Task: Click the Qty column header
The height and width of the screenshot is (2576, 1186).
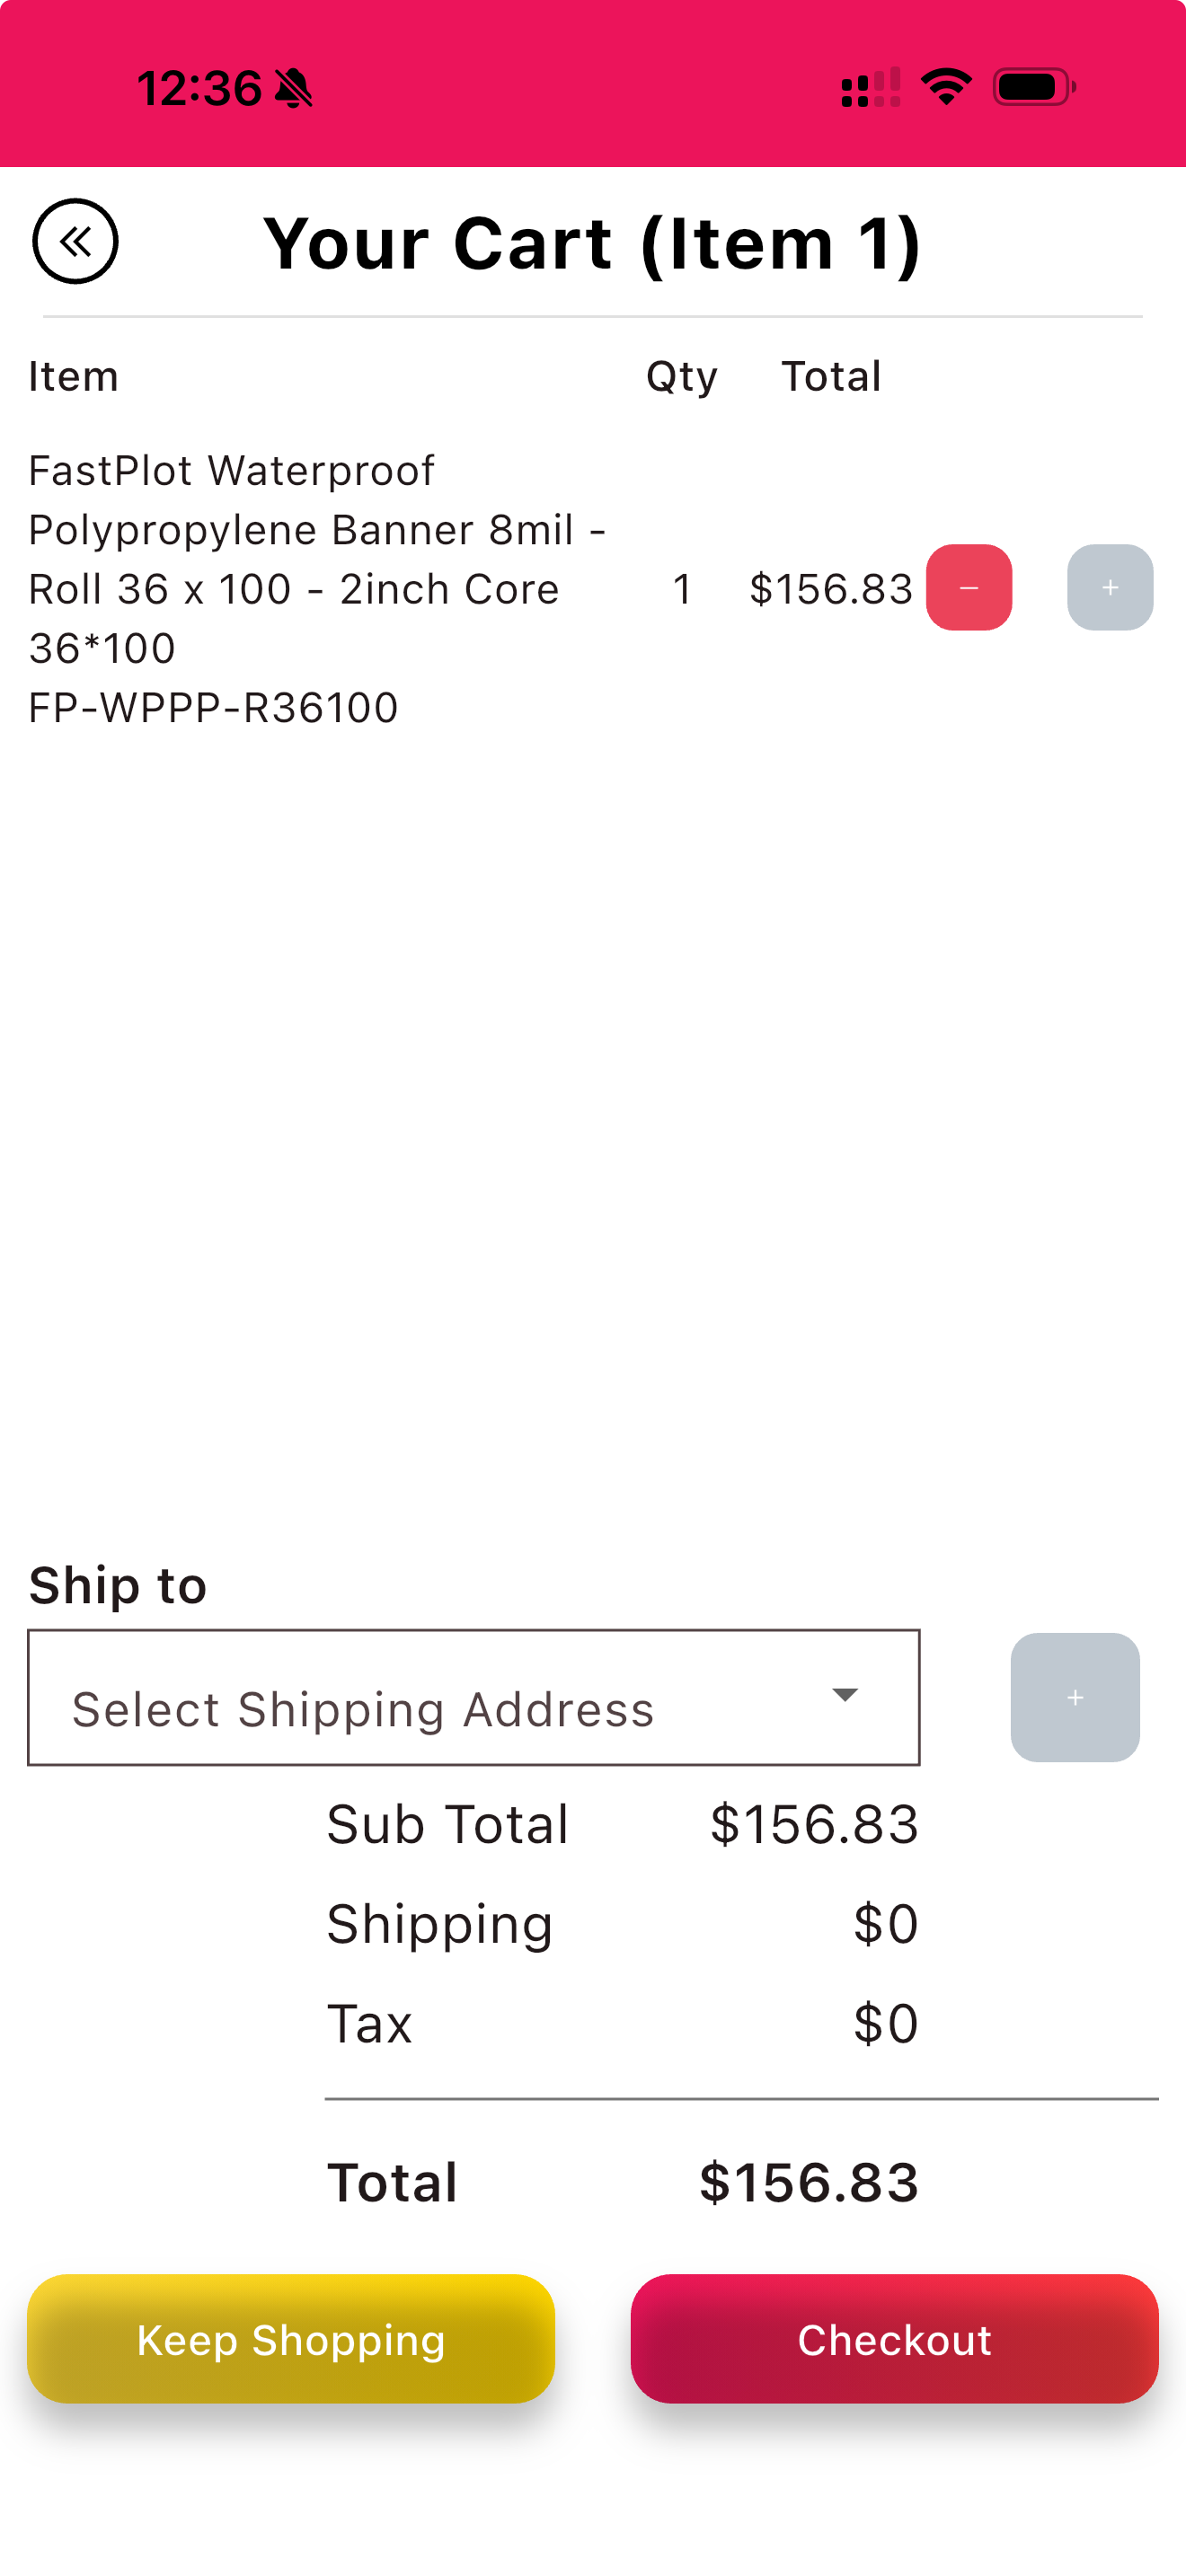Action: coord(681,377)
